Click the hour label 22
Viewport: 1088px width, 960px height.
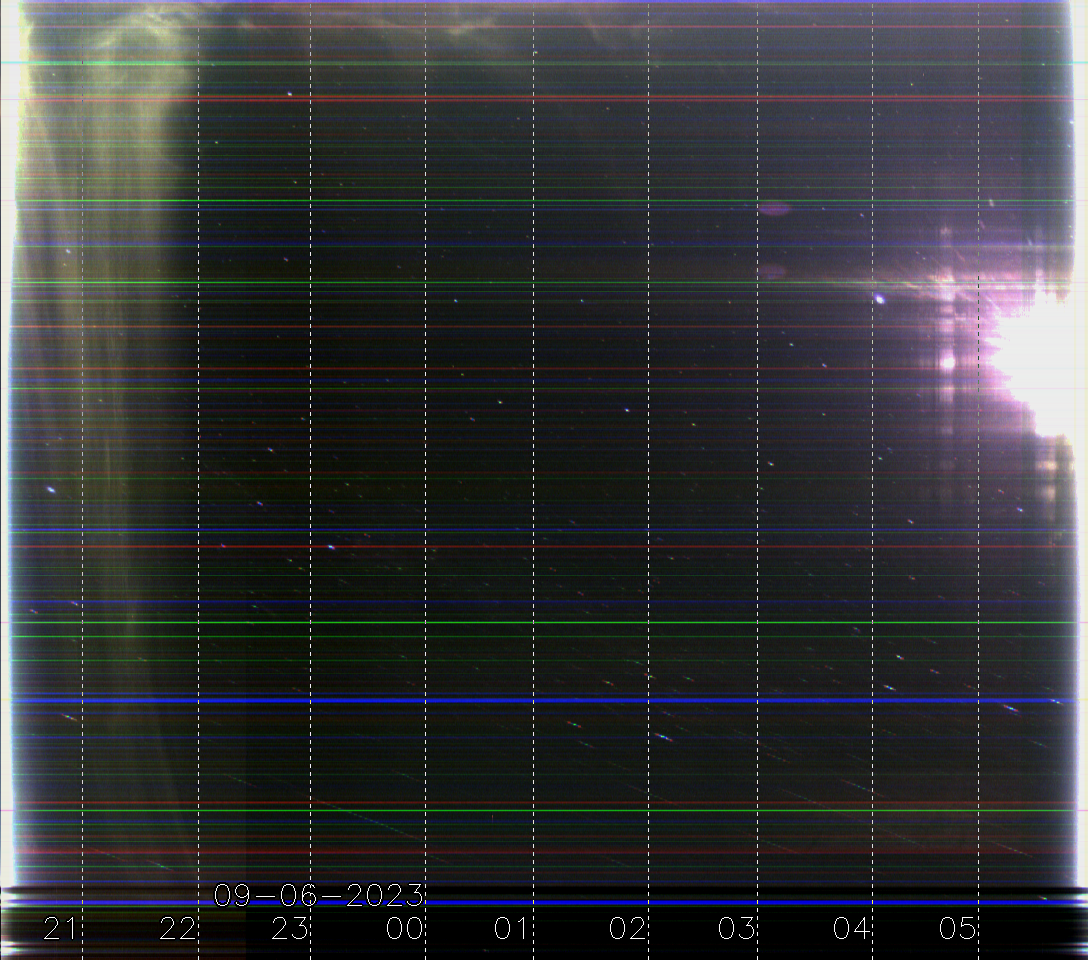click(x=178, y=929)
